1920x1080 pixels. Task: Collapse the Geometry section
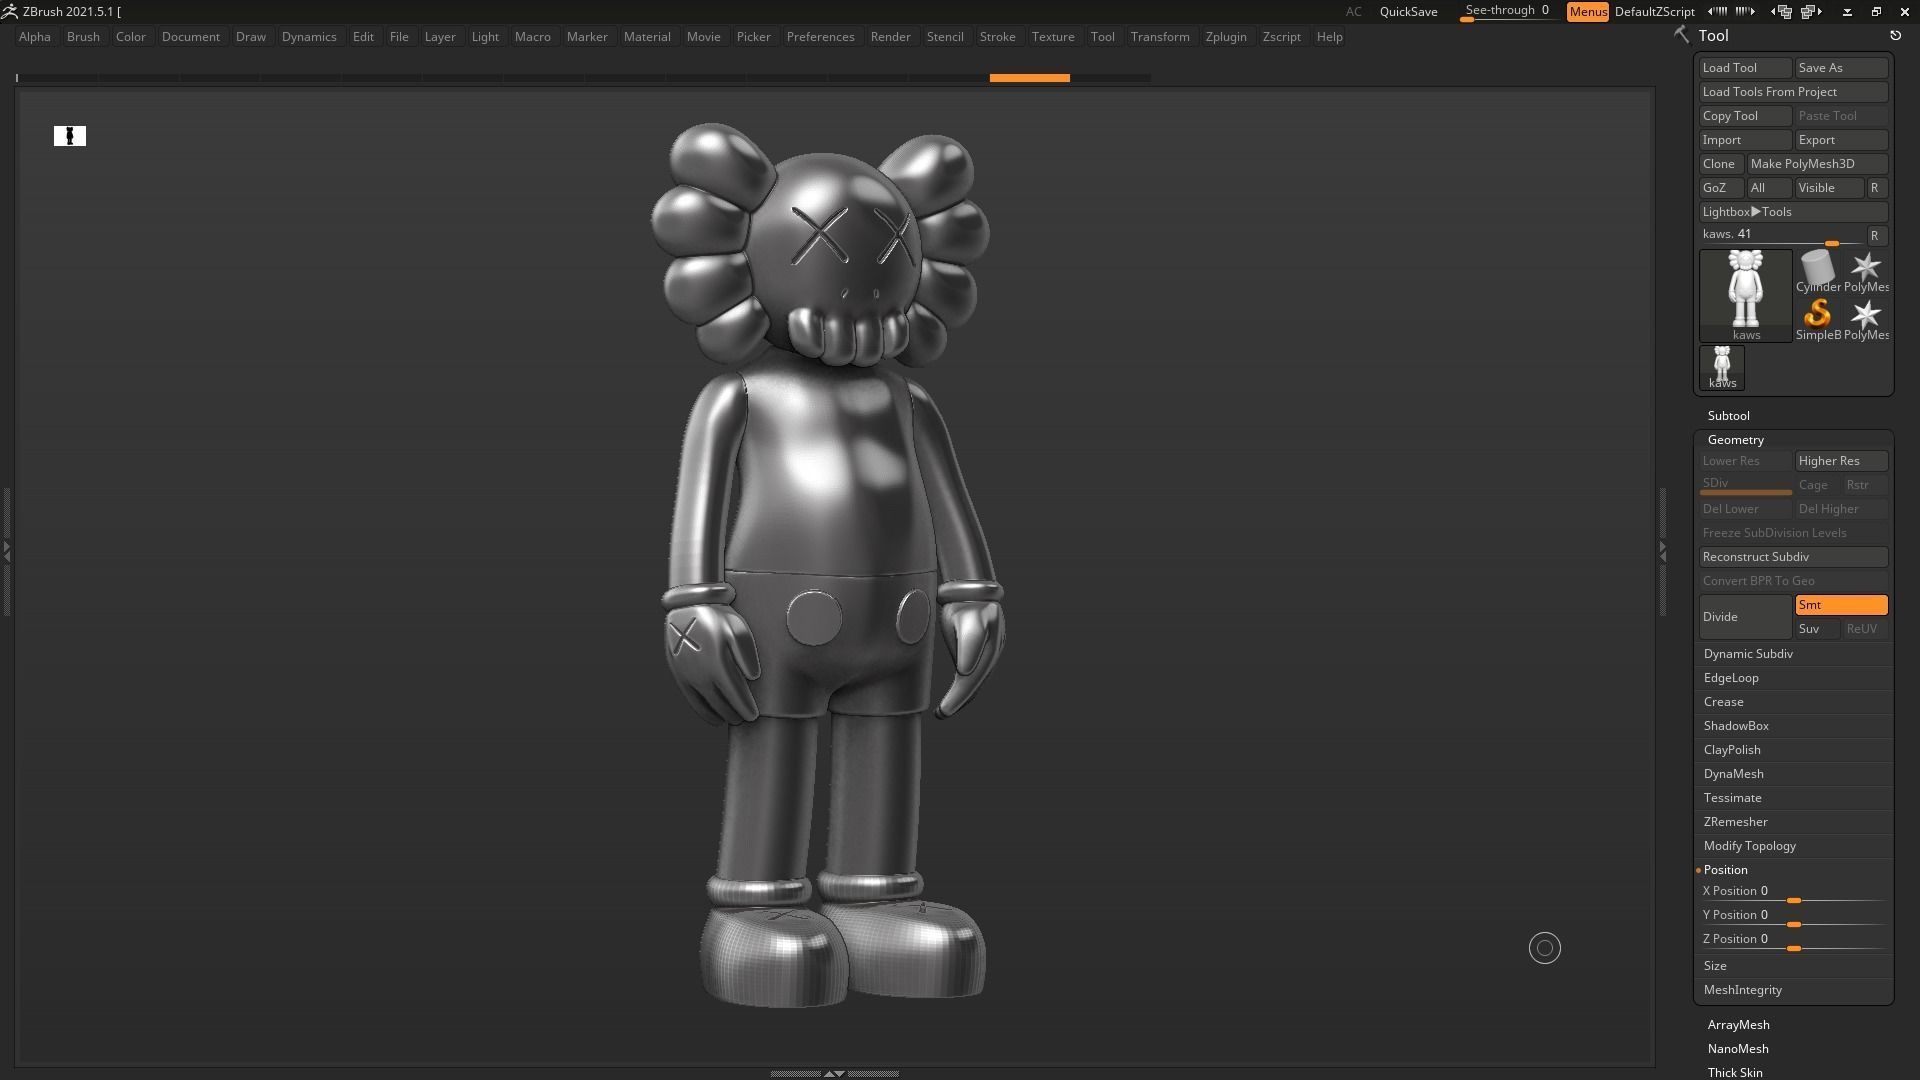(x=1735, y=440)
